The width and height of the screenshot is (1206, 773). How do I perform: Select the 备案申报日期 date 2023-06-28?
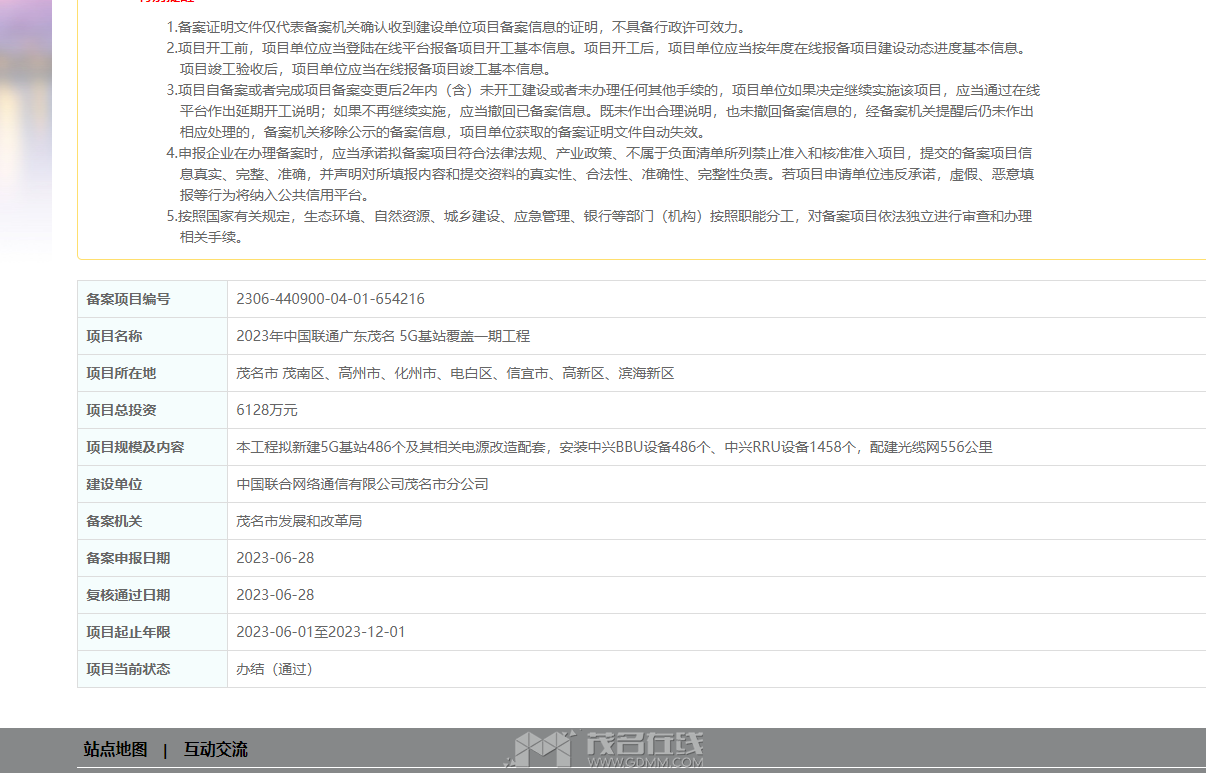[275, 558]
